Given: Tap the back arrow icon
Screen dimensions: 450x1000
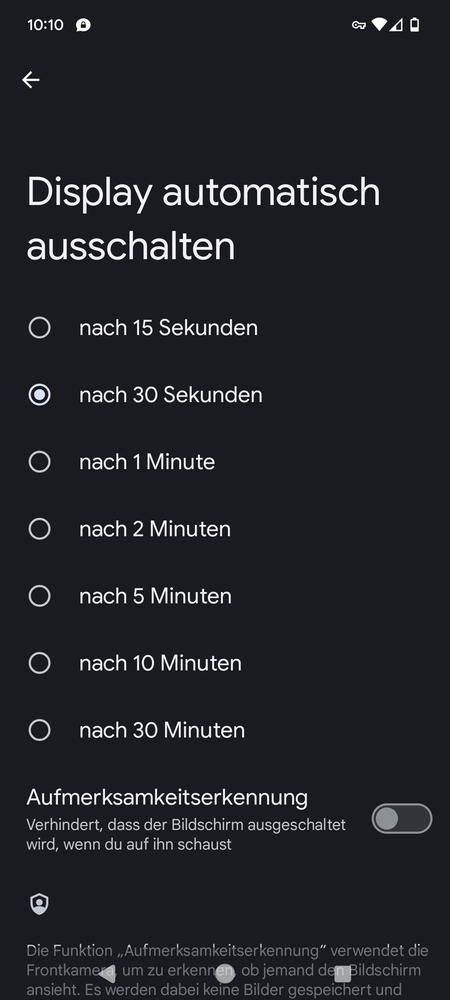Looking at the screenshot, I should pos(31,80).
